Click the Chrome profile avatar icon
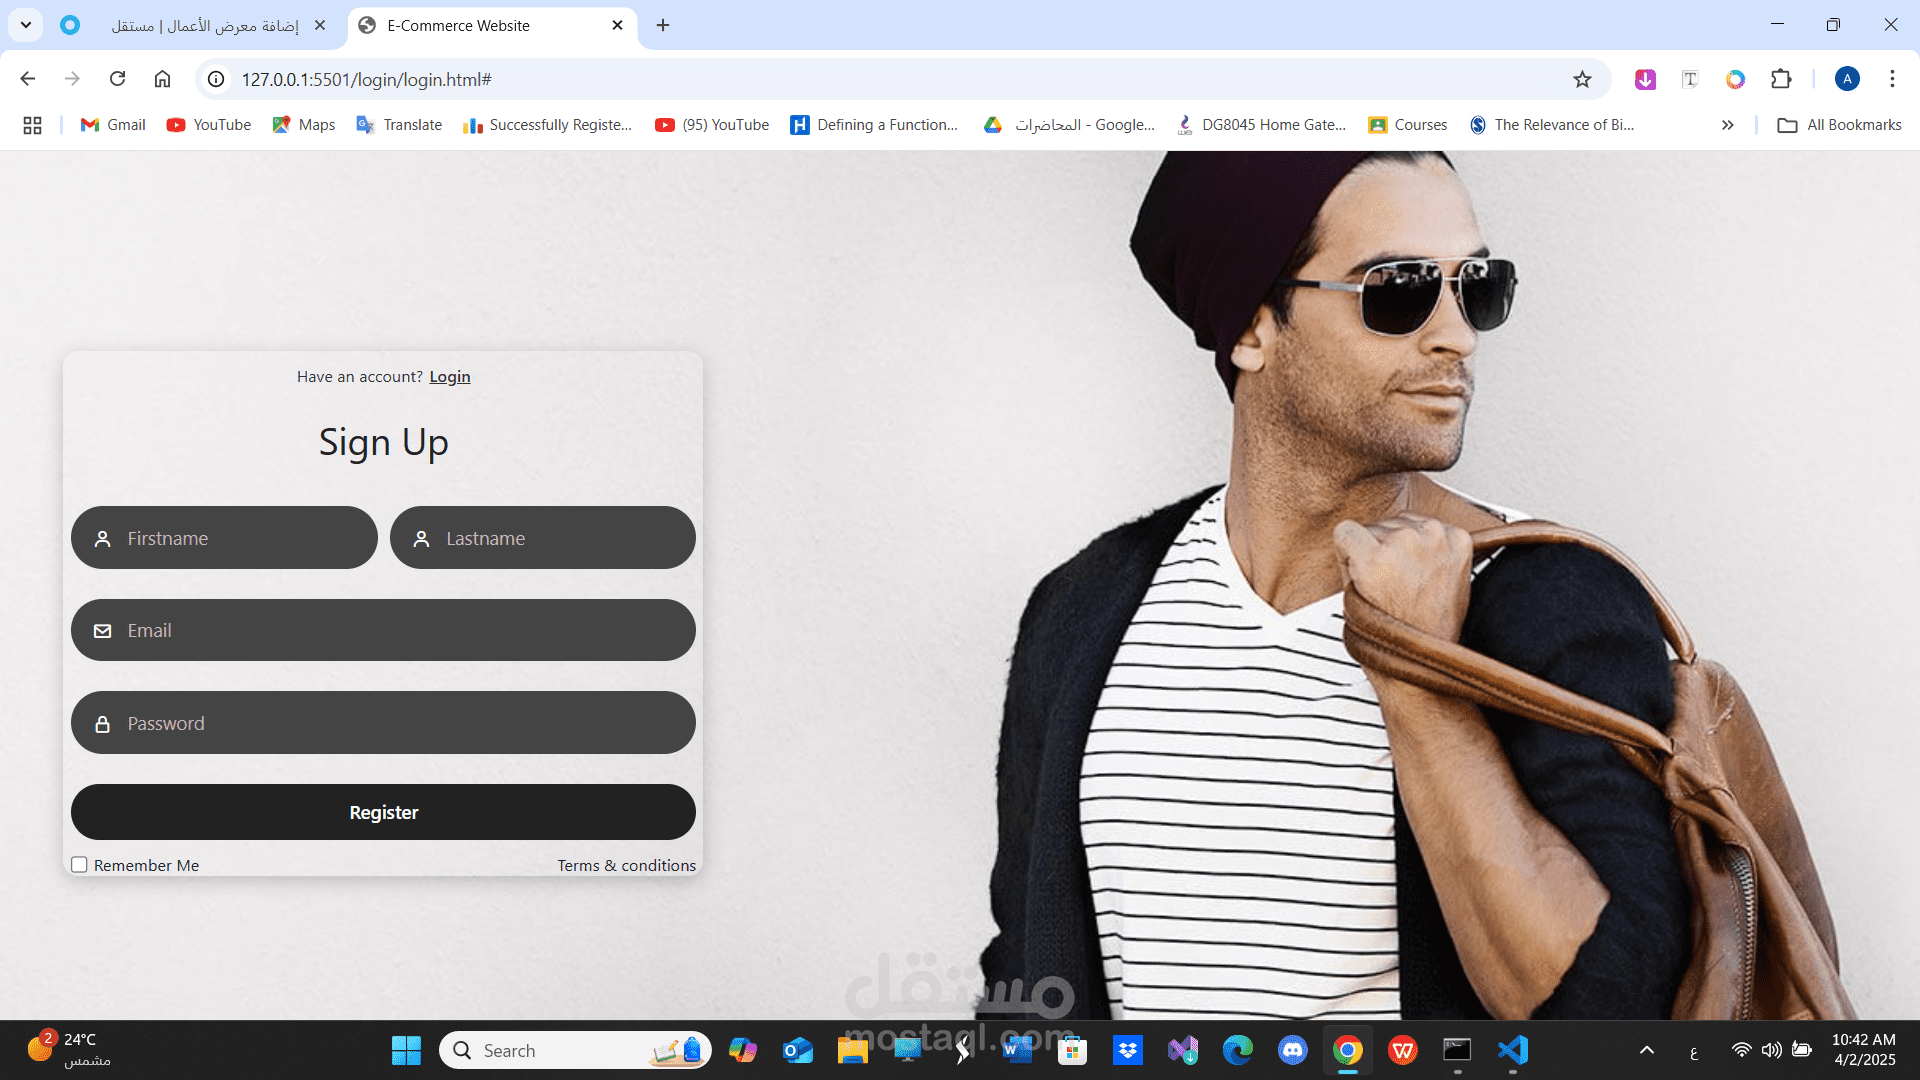The width and height of the screenshot is (1920, 1080). [1847, 79]
